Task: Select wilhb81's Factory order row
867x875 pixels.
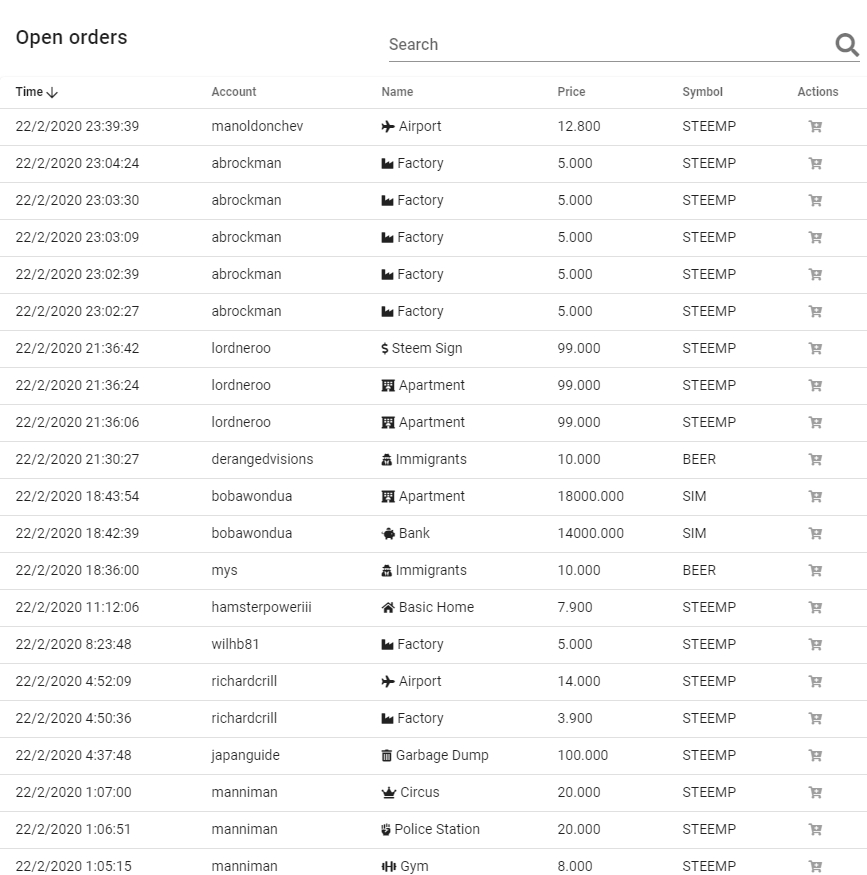Action: coord(434,645)
